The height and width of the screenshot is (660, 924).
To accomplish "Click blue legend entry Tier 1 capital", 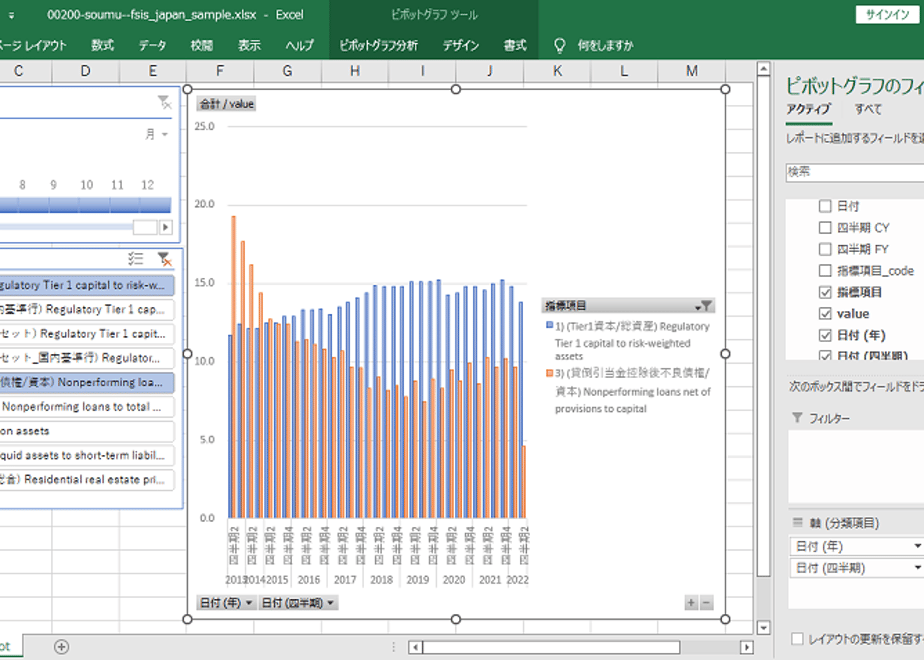I will point(628,341).
